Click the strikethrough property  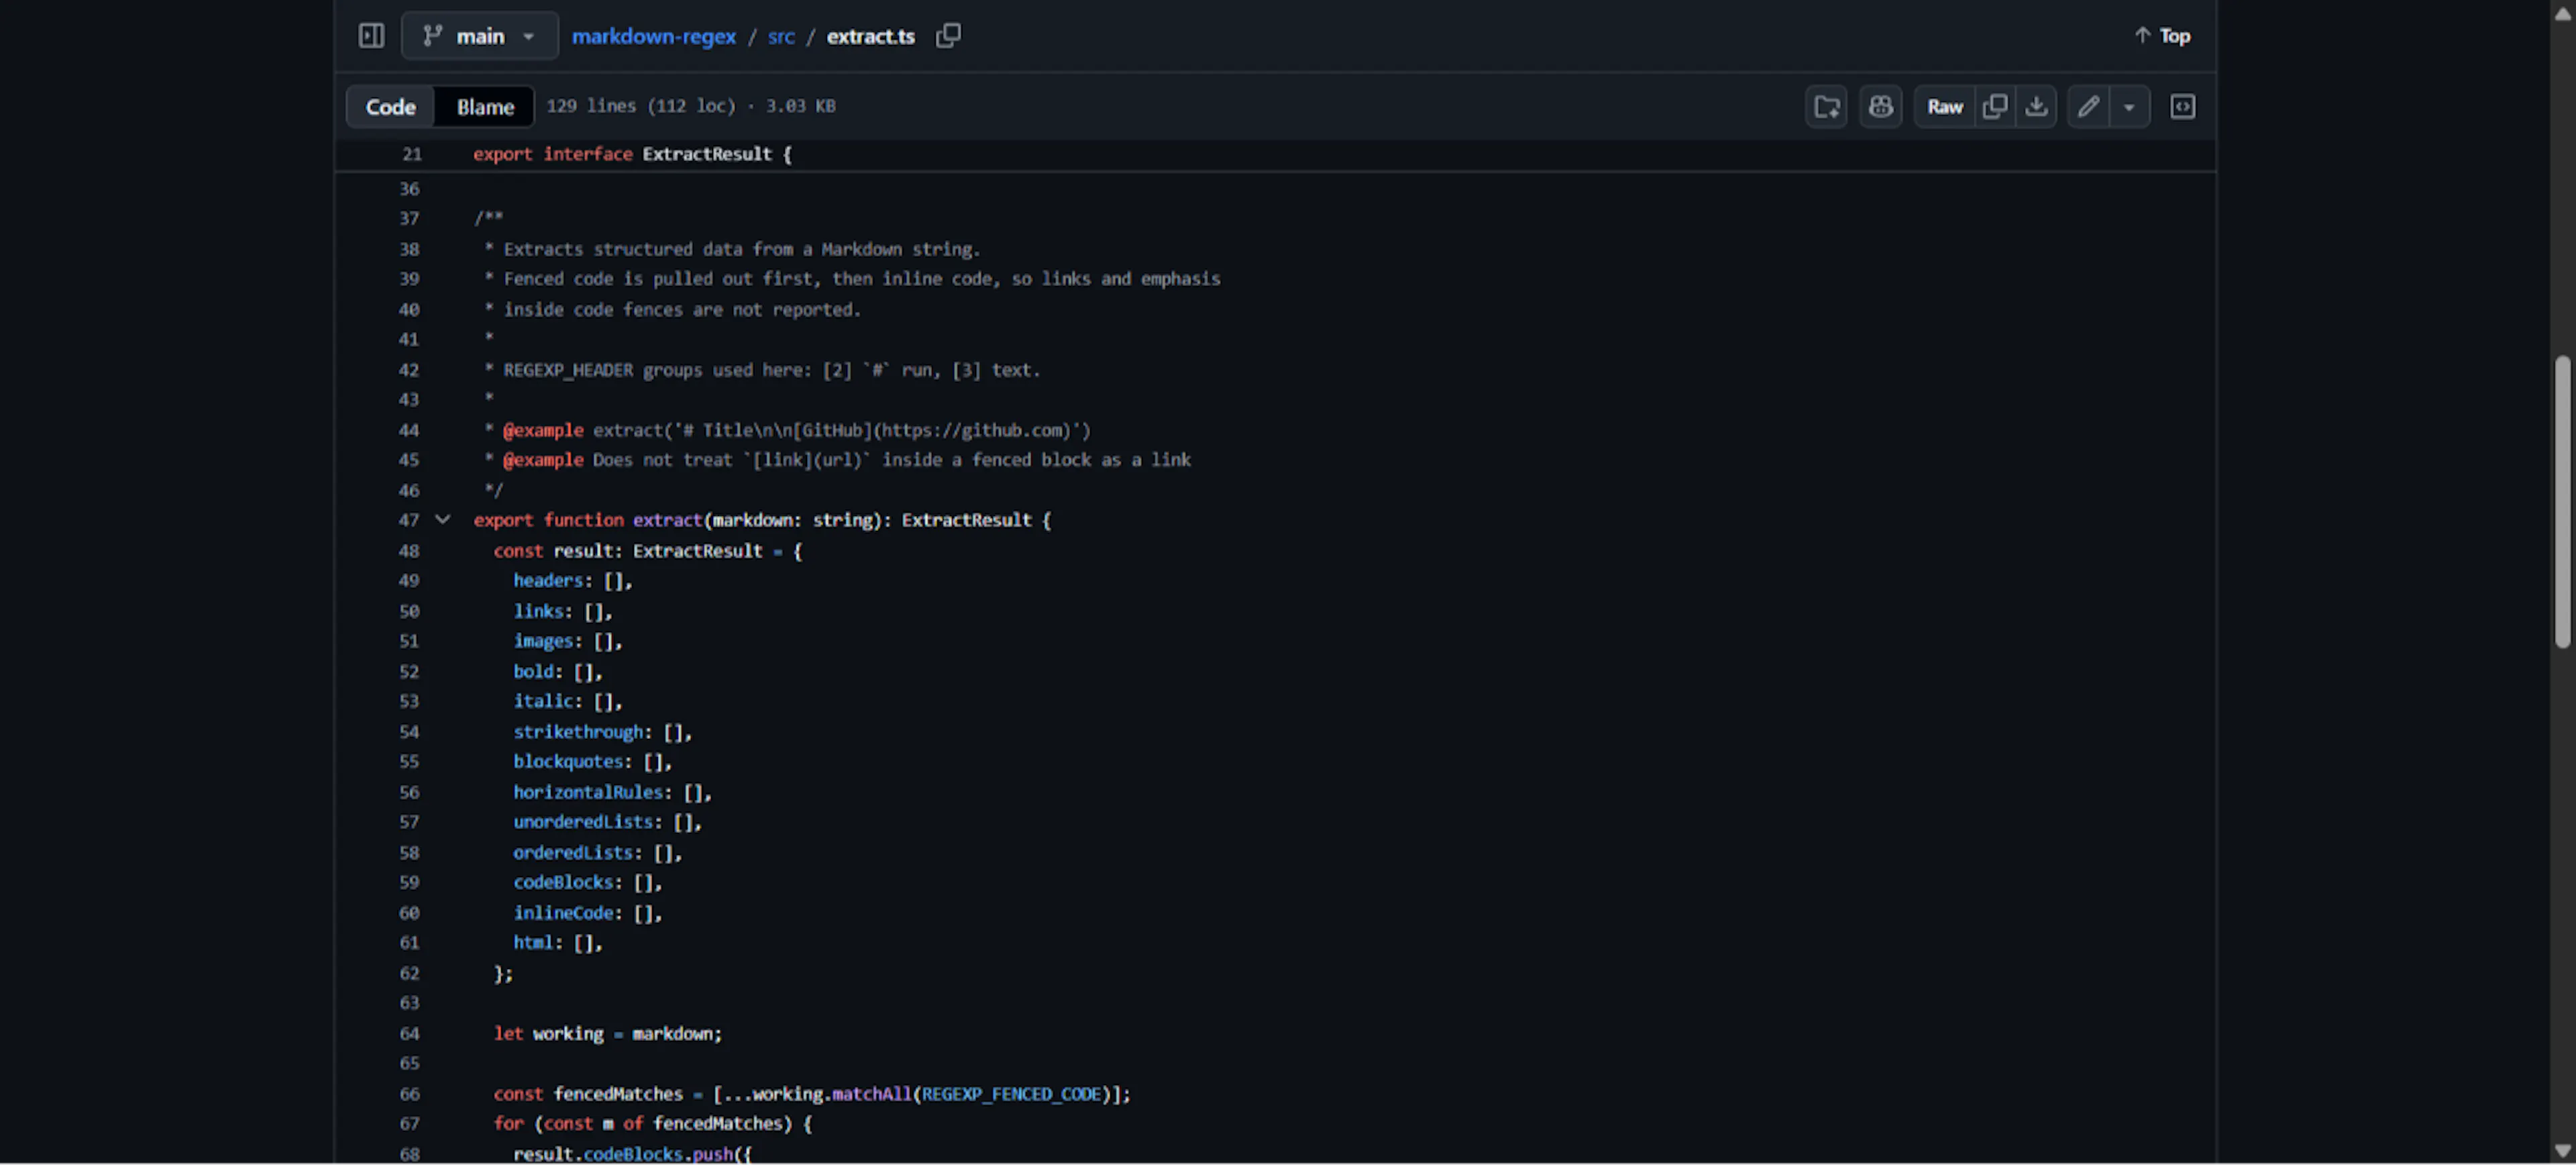[x=578, y=732]
